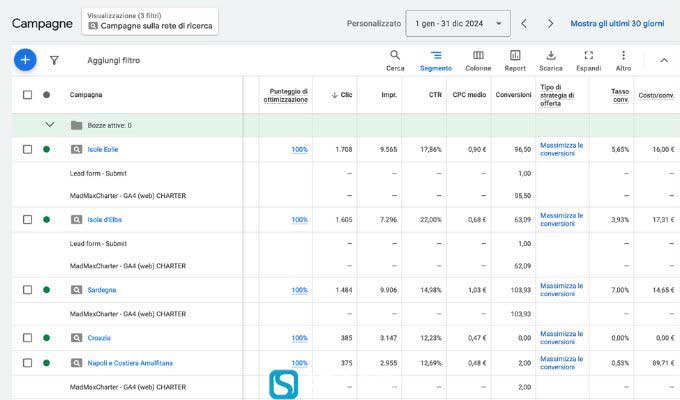Sort by the Clic column

pos(342,95)
